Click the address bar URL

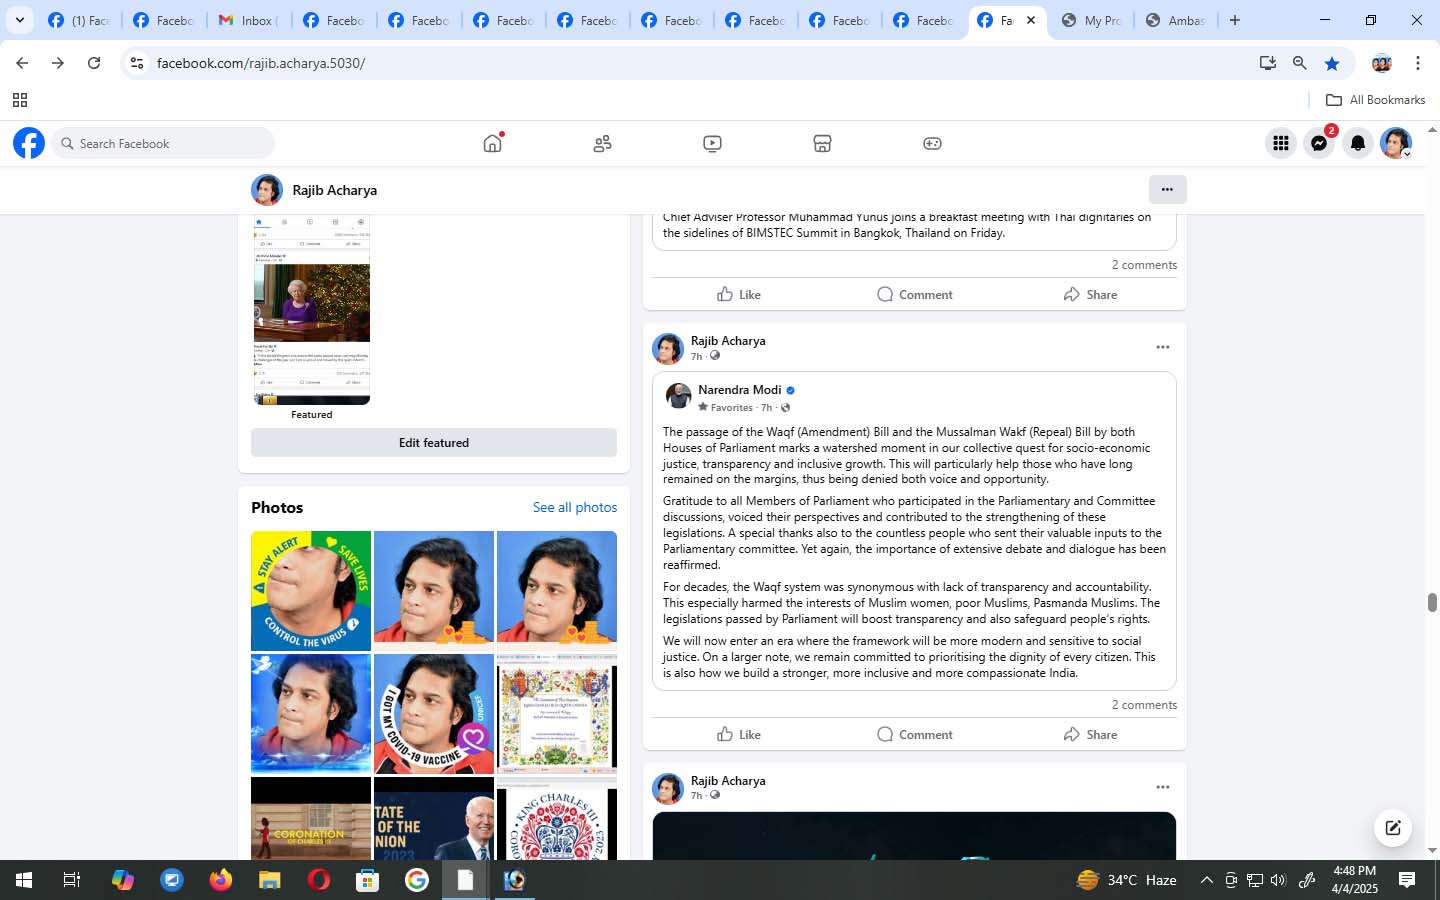pos(261,63)
